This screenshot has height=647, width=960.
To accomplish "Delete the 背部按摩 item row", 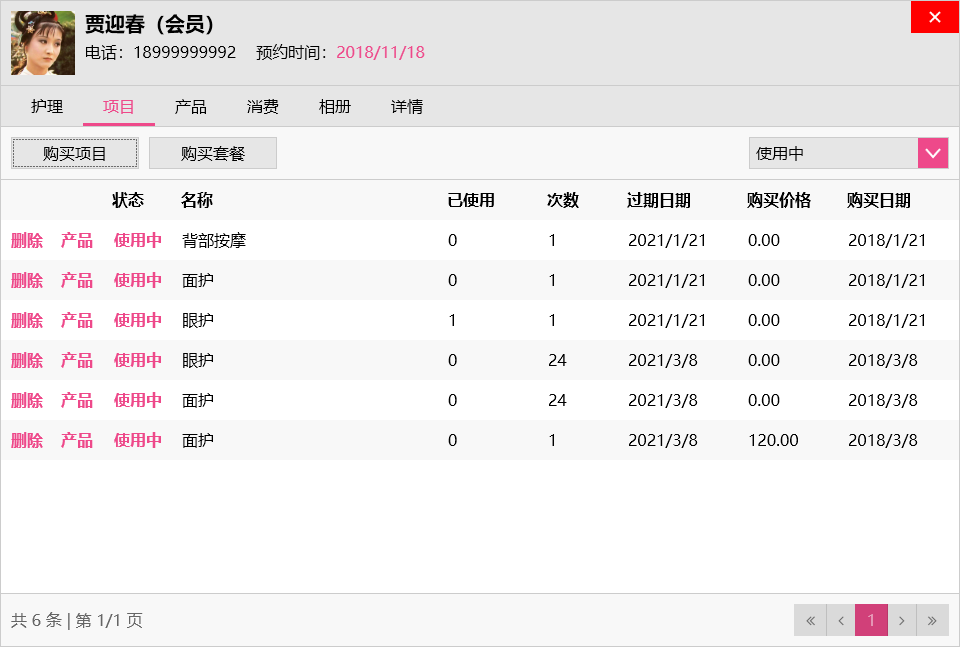I will point(27,240).
